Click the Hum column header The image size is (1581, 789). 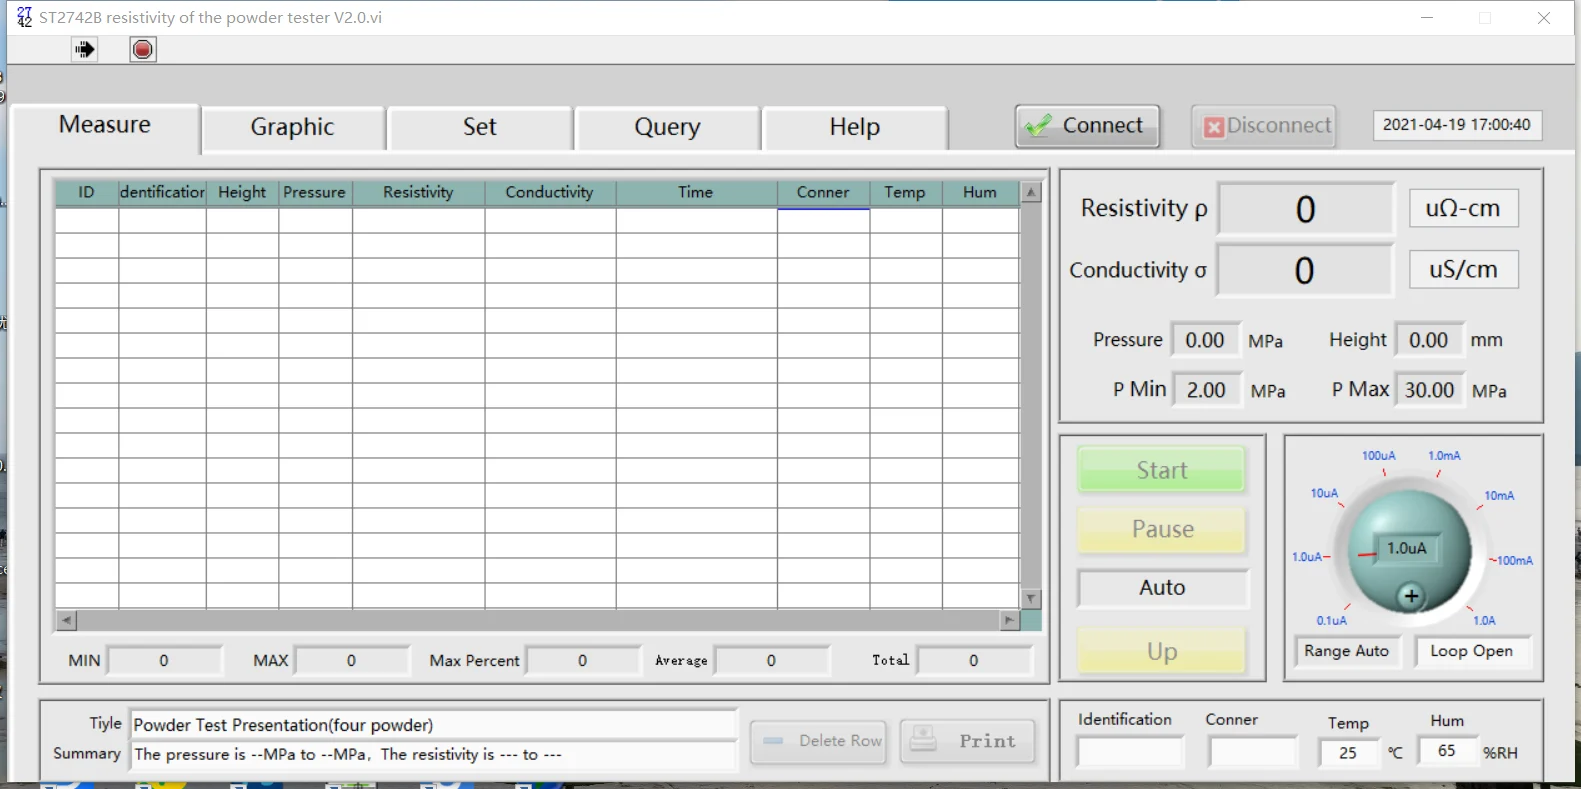(x=980, y=193)
